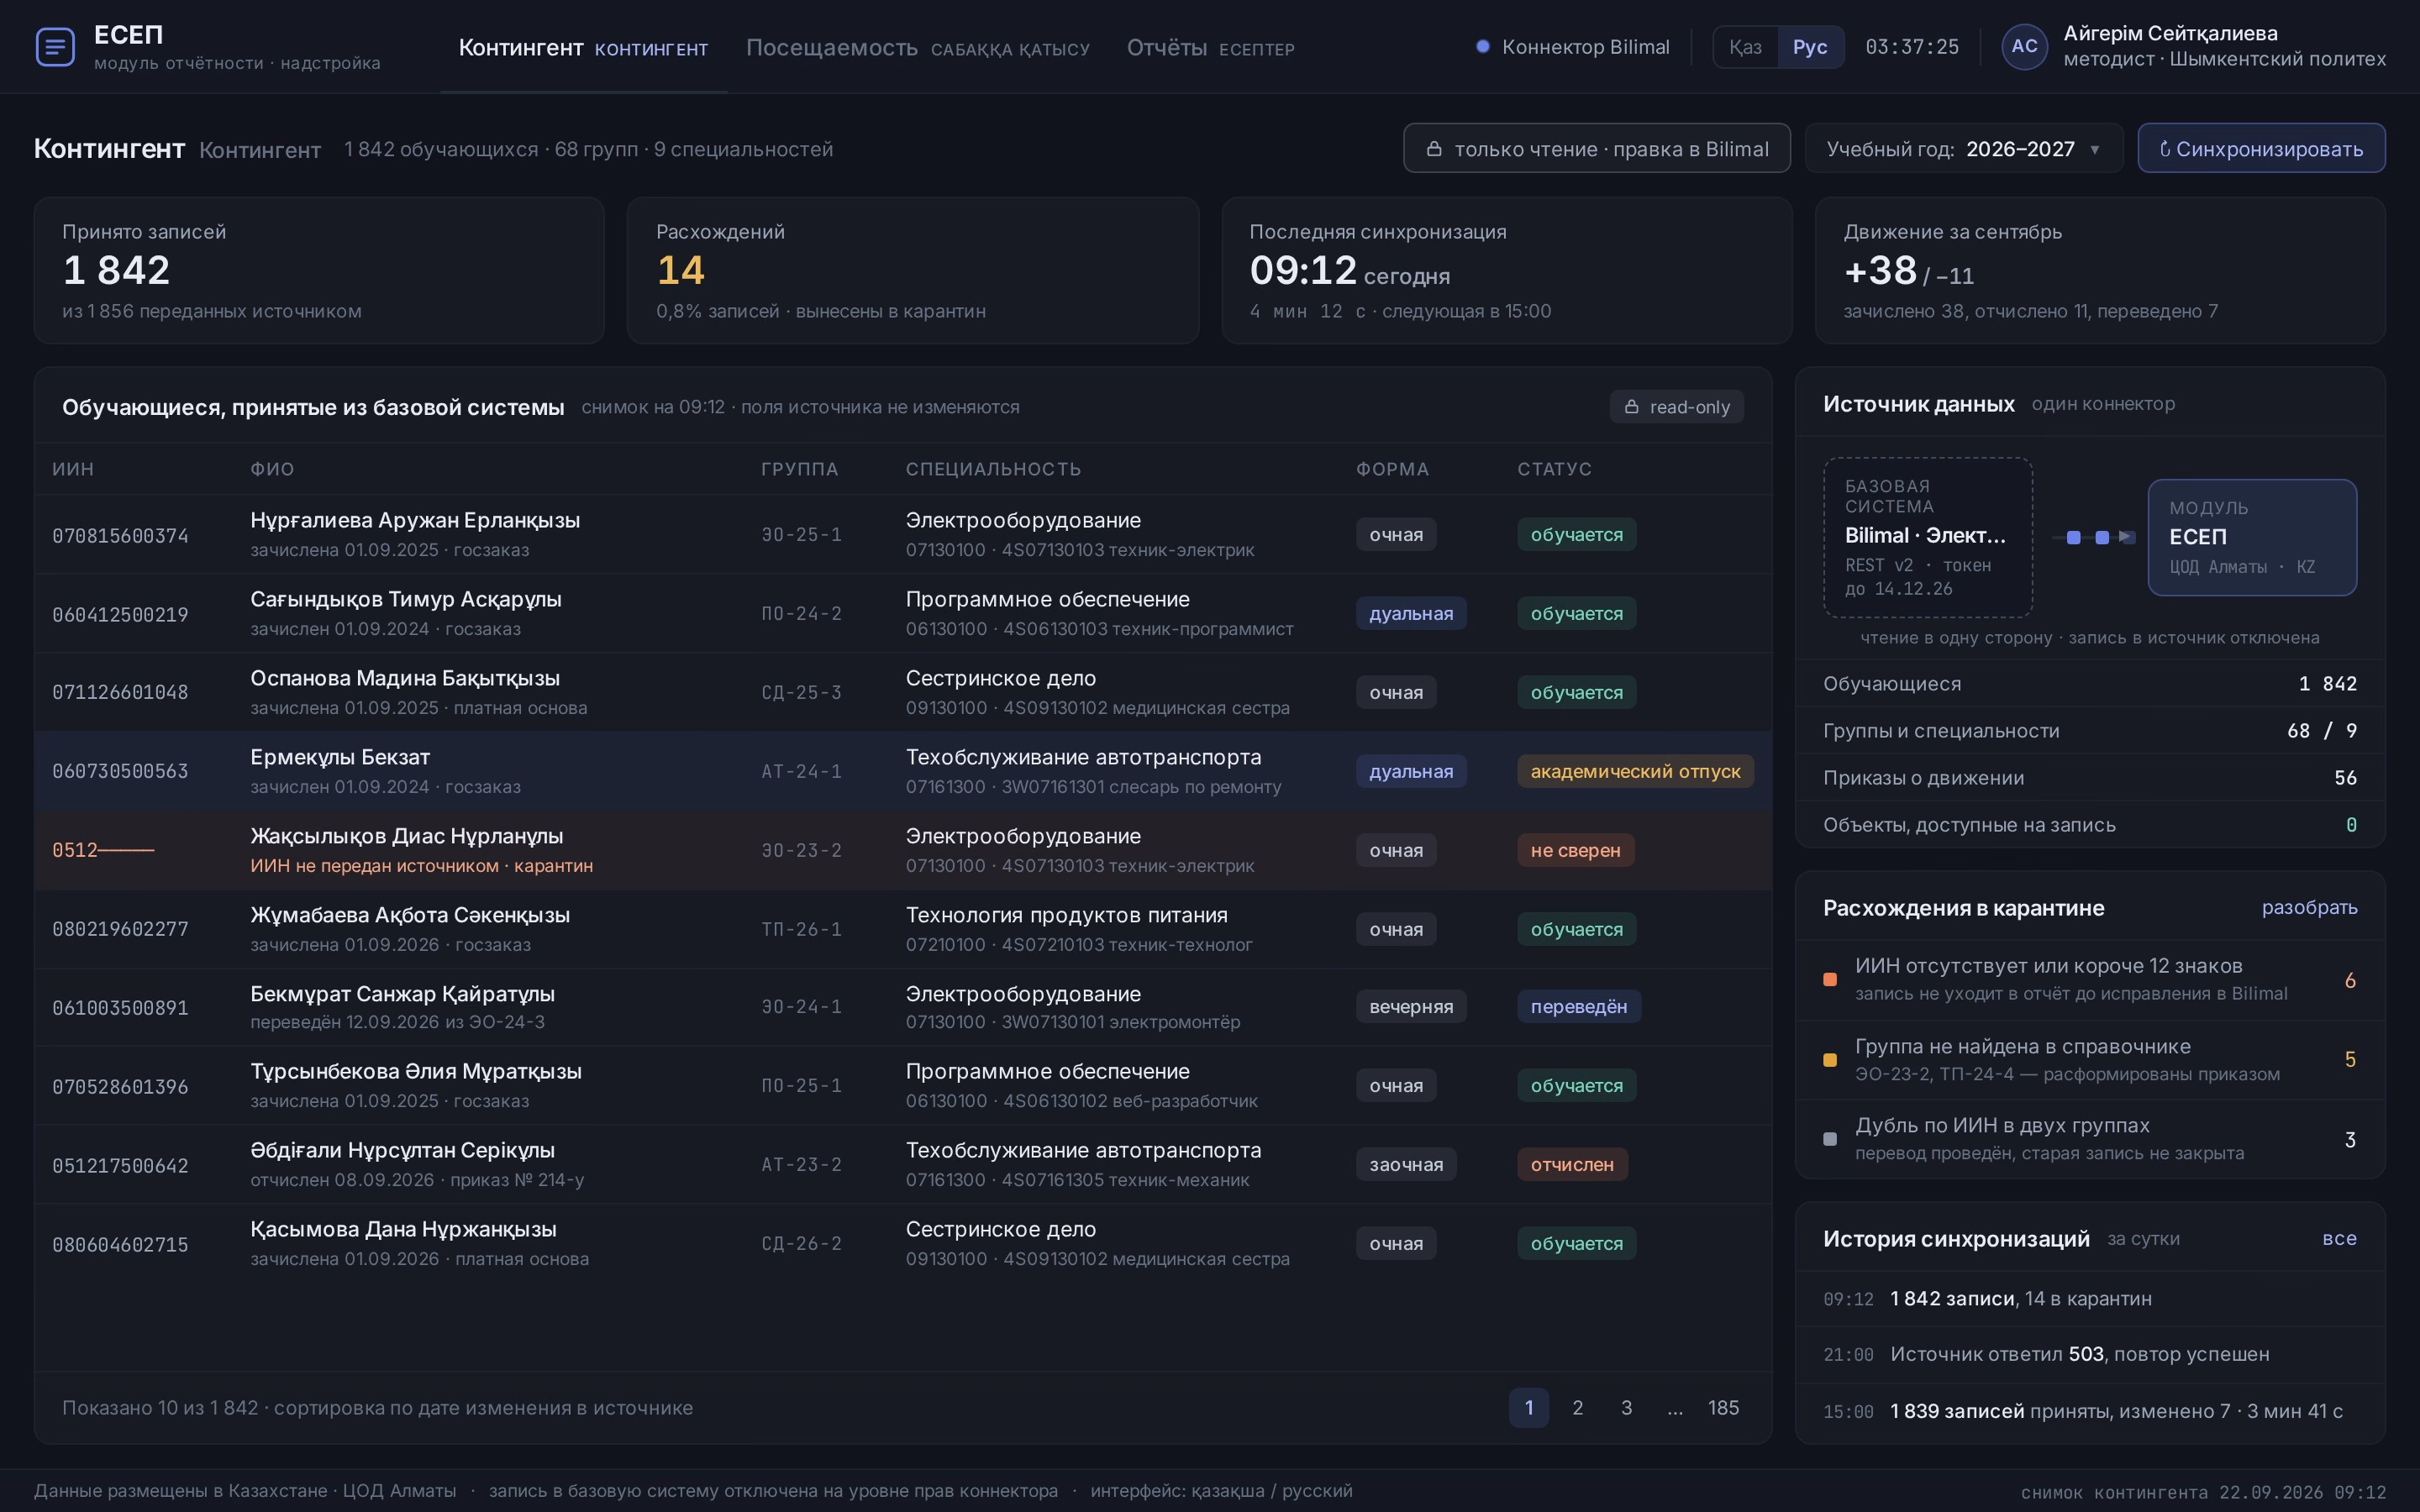The width and height of the screenshot is (2420, 1512).
Task: Select row Нұрғалиева Аружан Ерланқызы
Action: click(903, 534)
